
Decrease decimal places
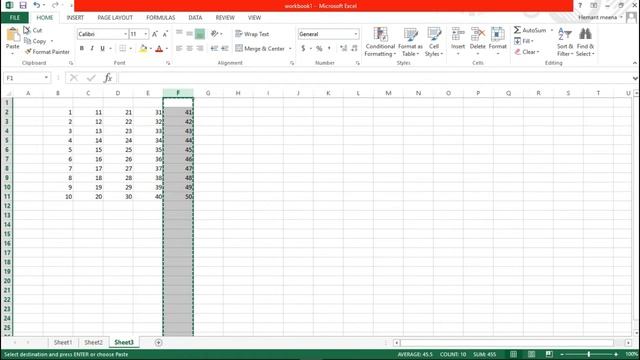pyautogui.click(x=354, y=49)
